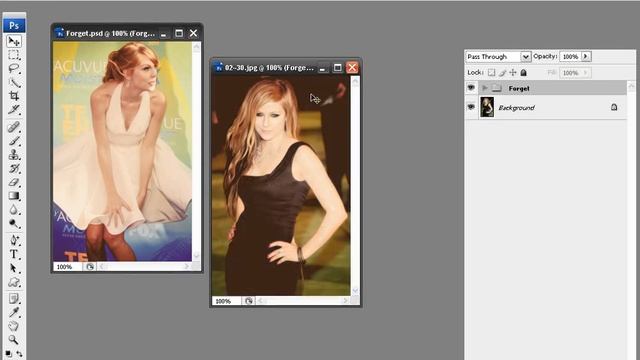Click 02-30.jpg vertical scrollbar down arrow

point(355,290)
